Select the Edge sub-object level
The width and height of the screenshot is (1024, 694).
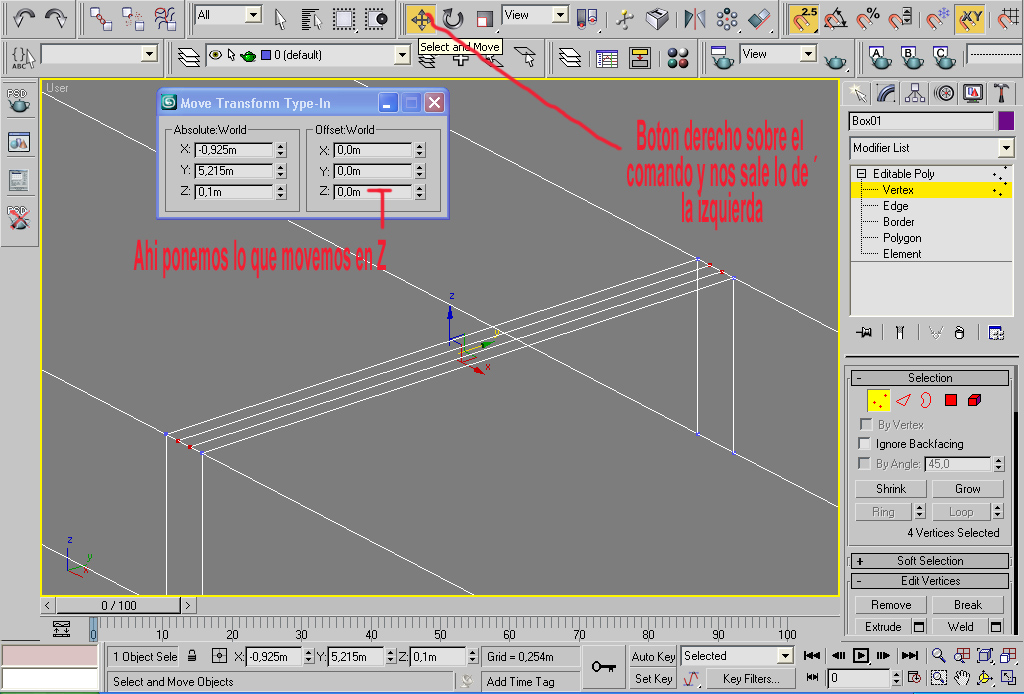(x=895, y=206)
